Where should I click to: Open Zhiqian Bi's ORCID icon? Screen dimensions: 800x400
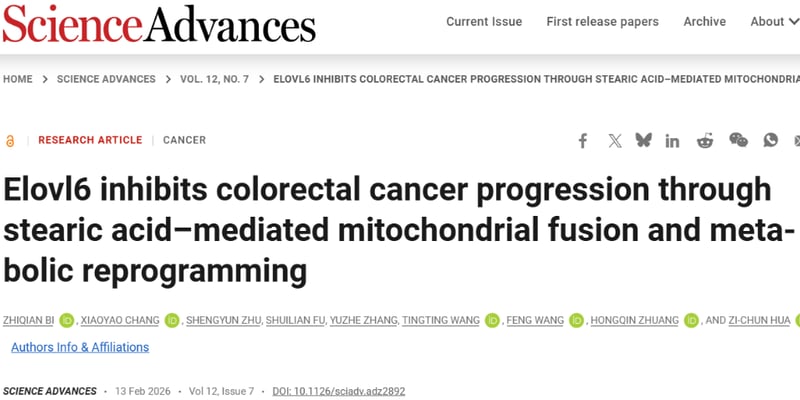67,321
